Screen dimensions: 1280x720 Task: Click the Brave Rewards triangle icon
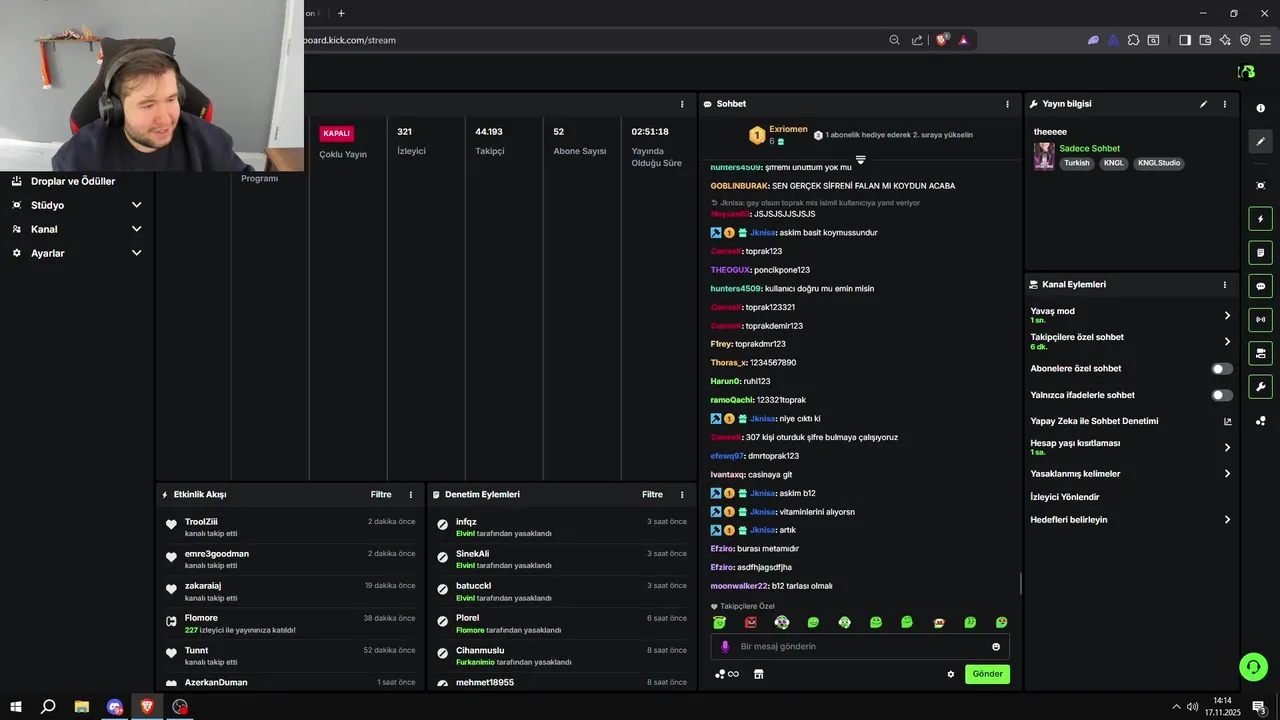[963, 40]
